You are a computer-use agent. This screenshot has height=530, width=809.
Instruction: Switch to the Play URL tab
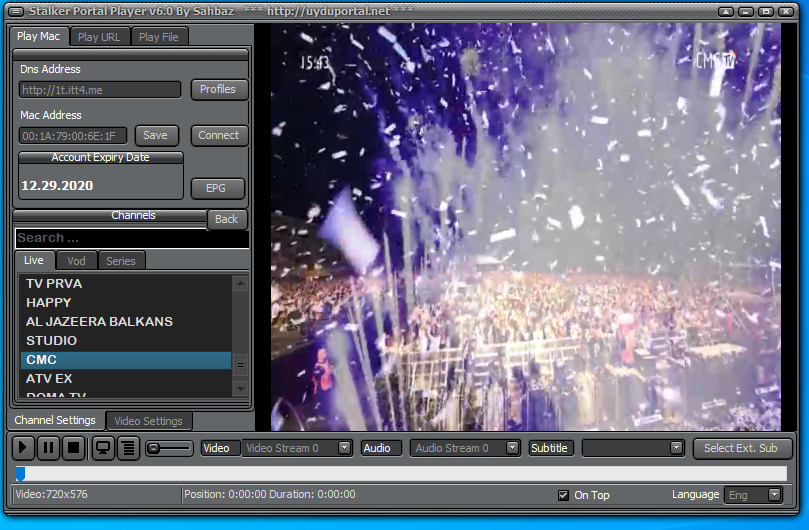click(x=99, y=37)
